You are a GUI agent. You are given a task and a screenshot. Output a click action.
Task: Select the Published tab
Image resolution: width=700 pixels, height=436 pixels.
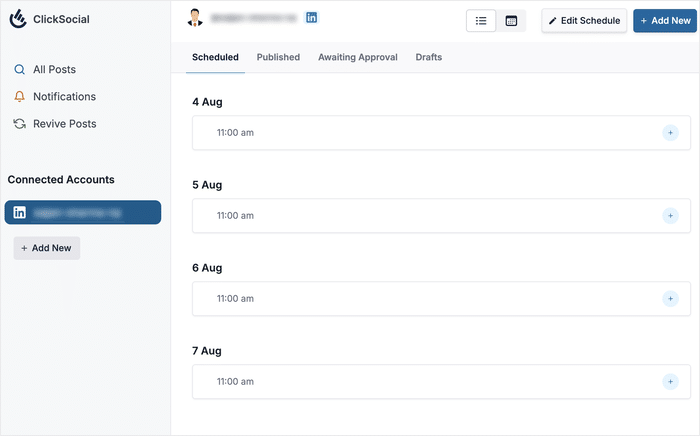point(278,57)
